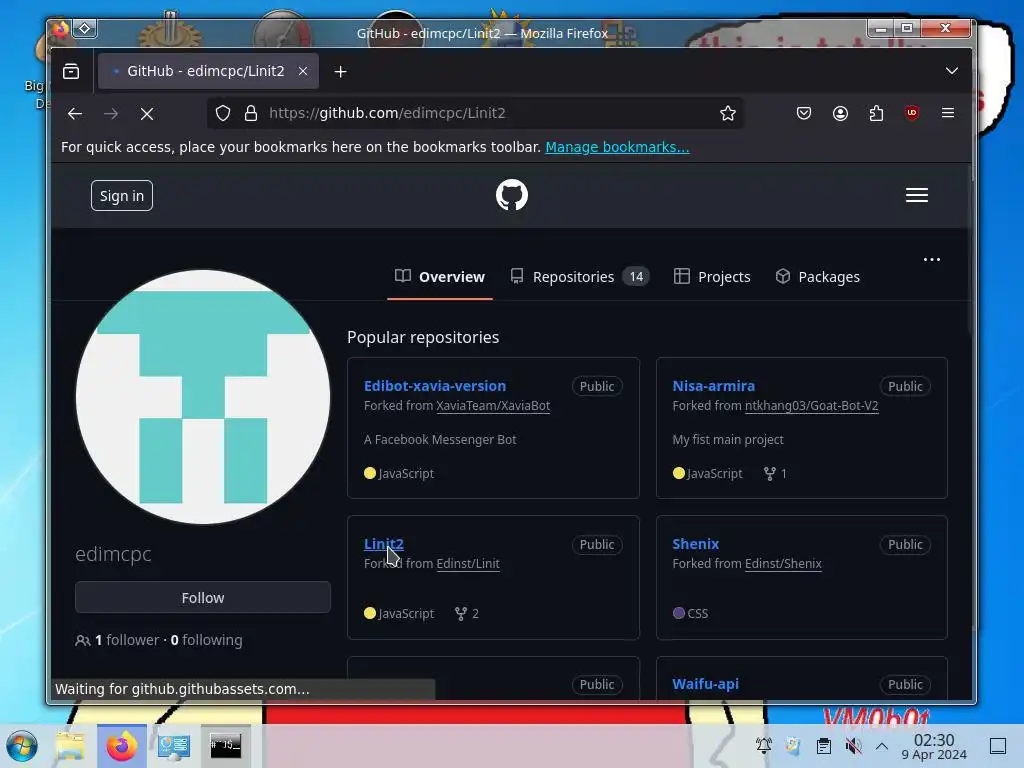This screenshot has height=768, width=1024.
Task: Open the file manager from taskbar
Action: click(x=70, y=746)
